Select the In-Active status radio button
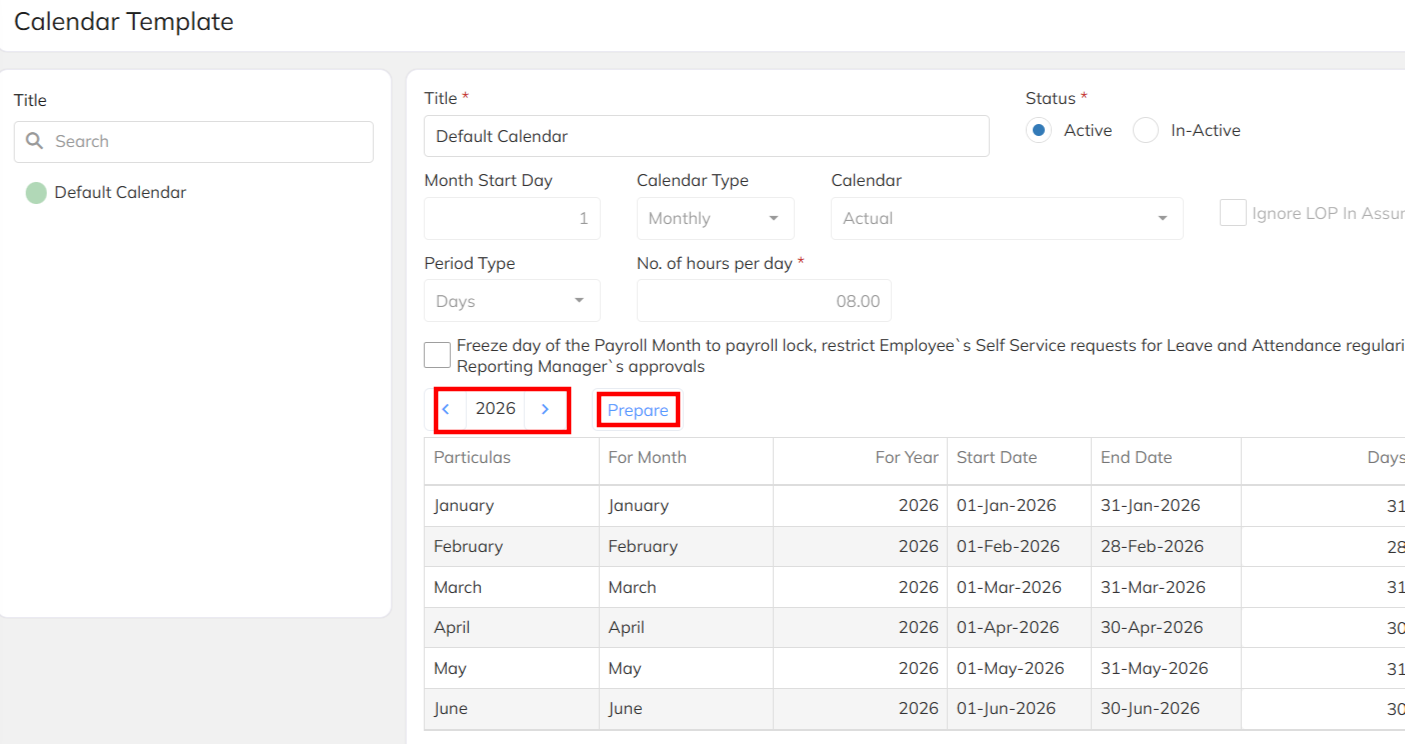 click(x=1146, y=131)
